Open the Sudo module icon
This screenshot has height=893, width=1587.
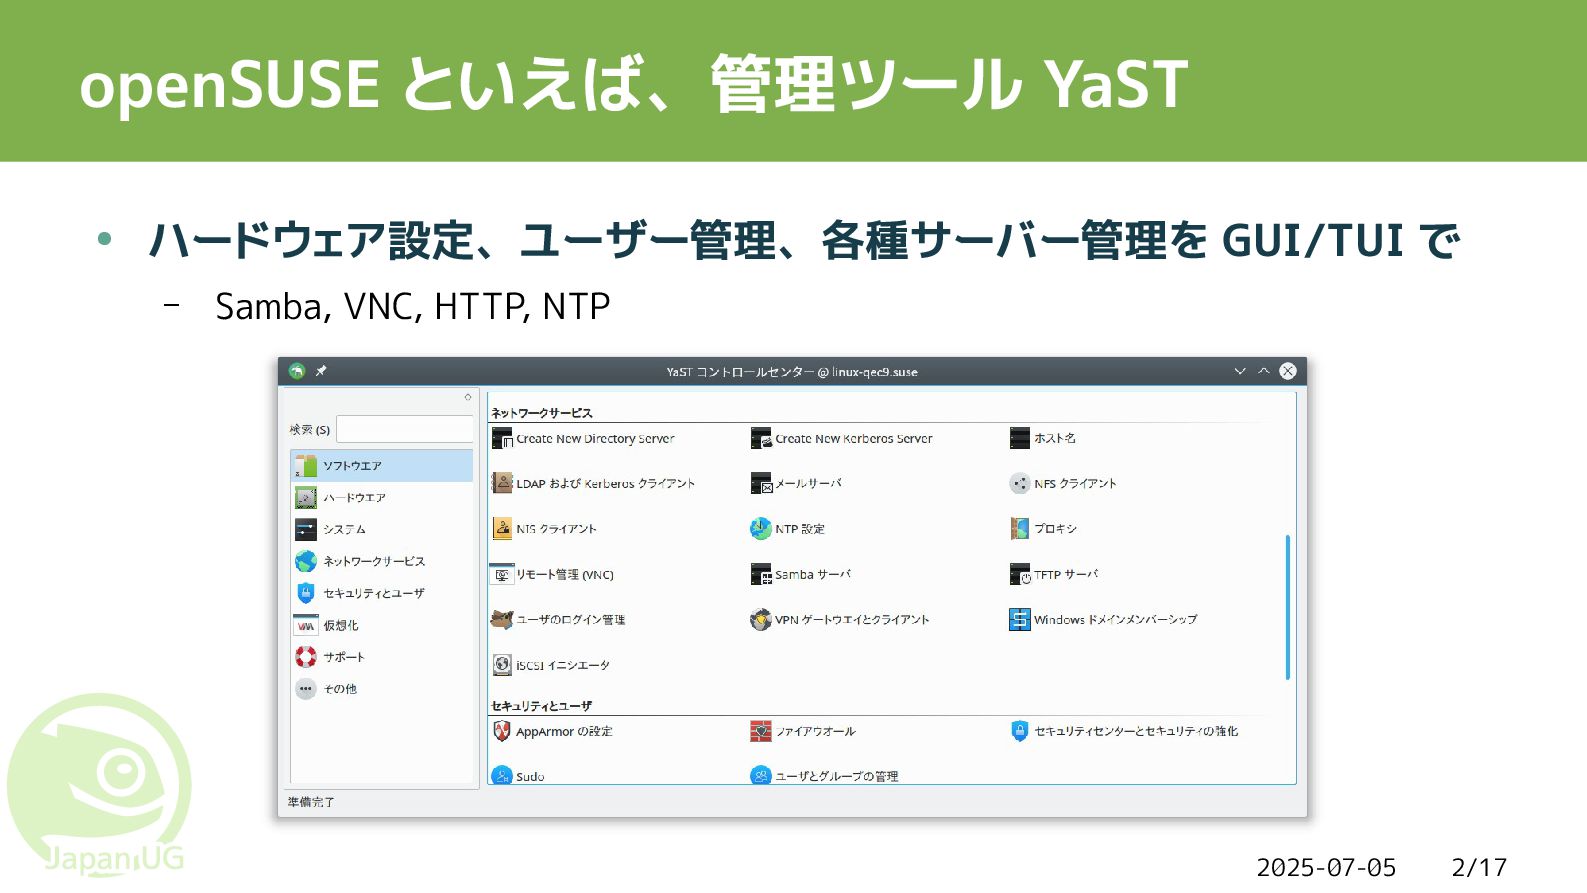[x=502, y=775]
